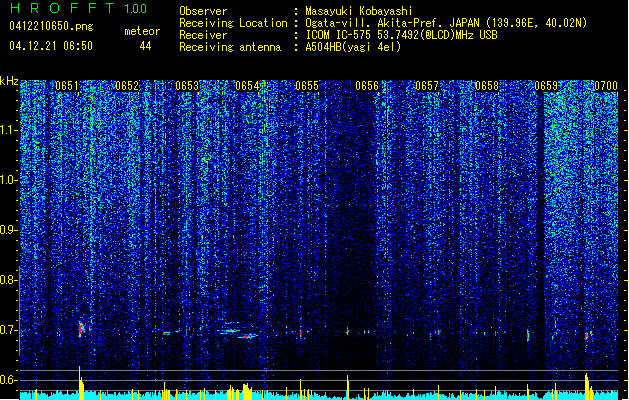Click the 0.6 kHz axis label
The width and height of the screenshot is (629, 400).
pos(9,380)
